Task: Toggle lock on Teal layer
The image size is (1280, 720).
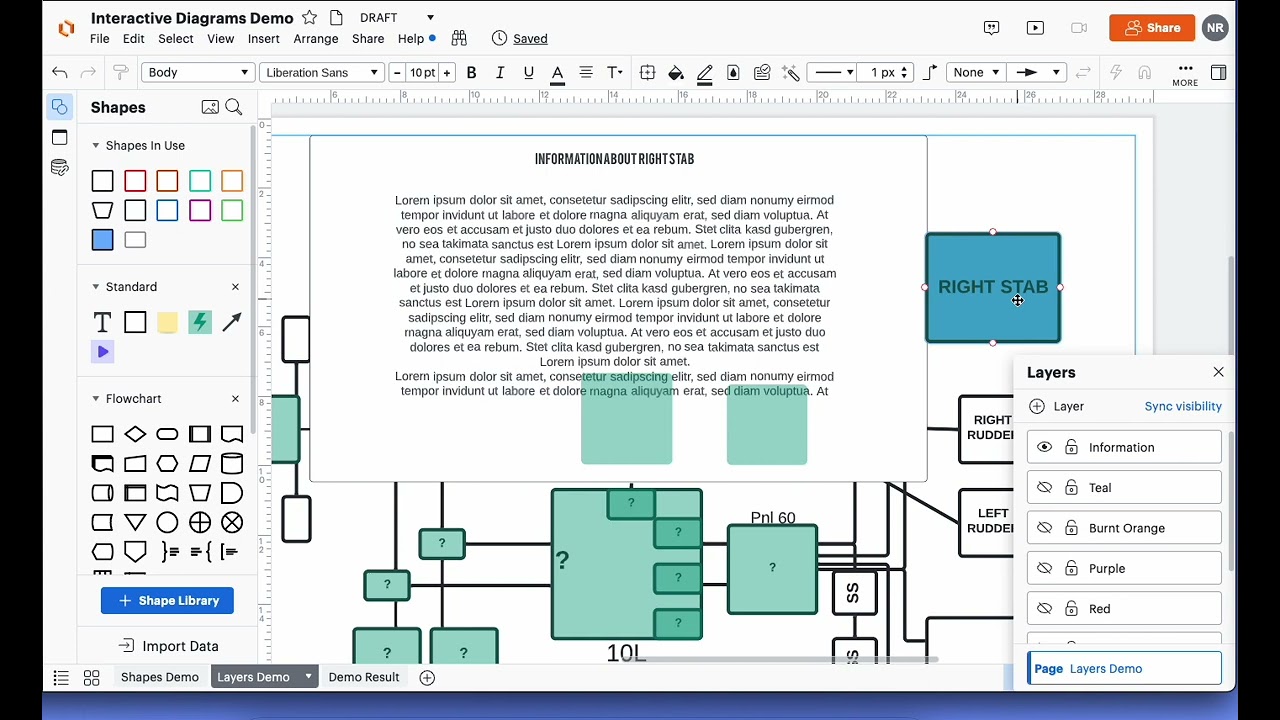Action: pos(1071,487)
